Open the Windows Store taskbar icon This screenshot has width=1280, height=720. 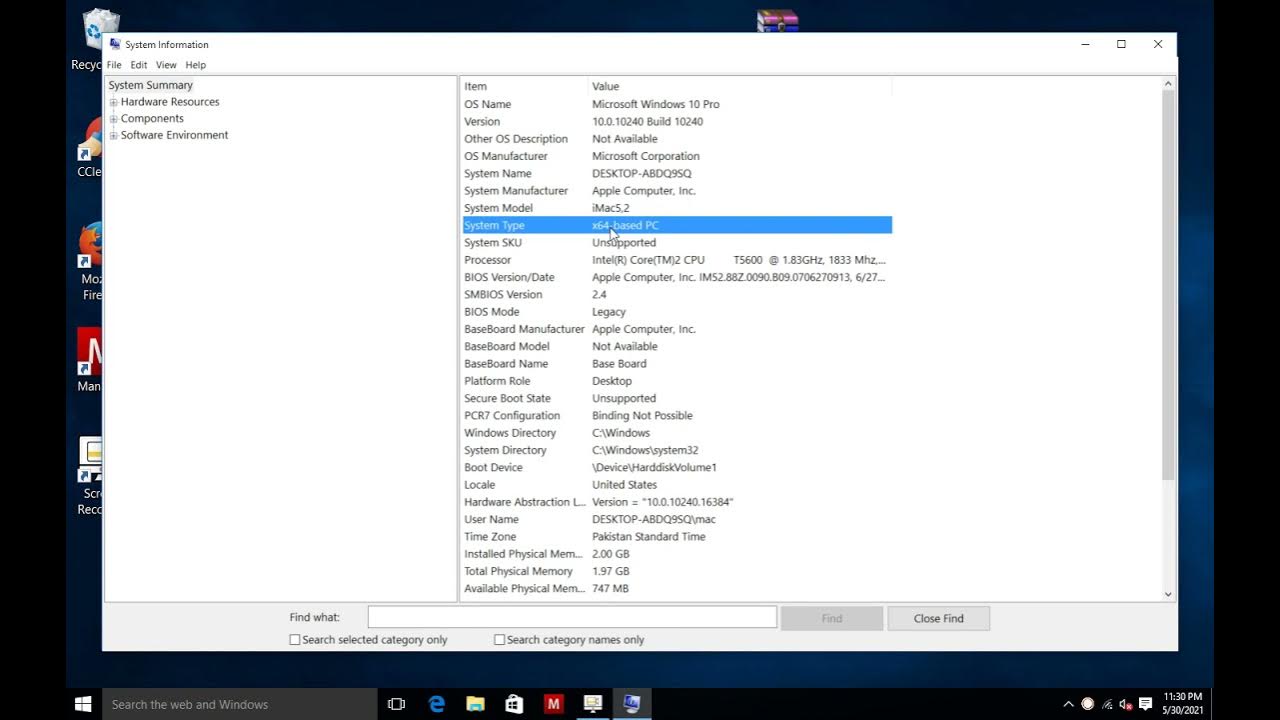[514, 704]
